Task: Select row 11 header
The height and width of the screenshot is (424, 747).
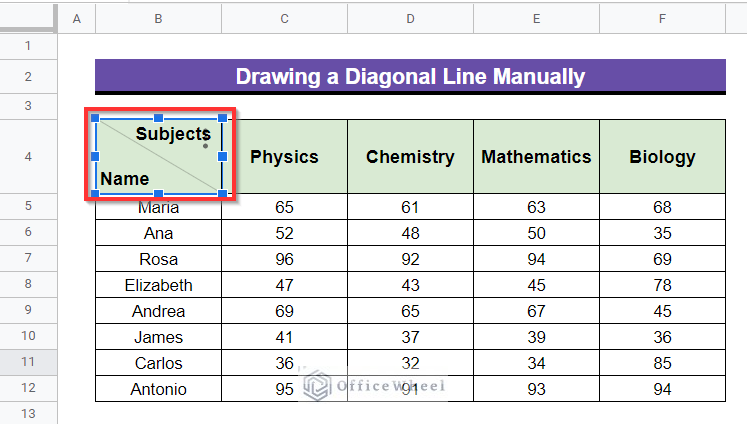Action: pyautogui.click(x=28, y=362)
